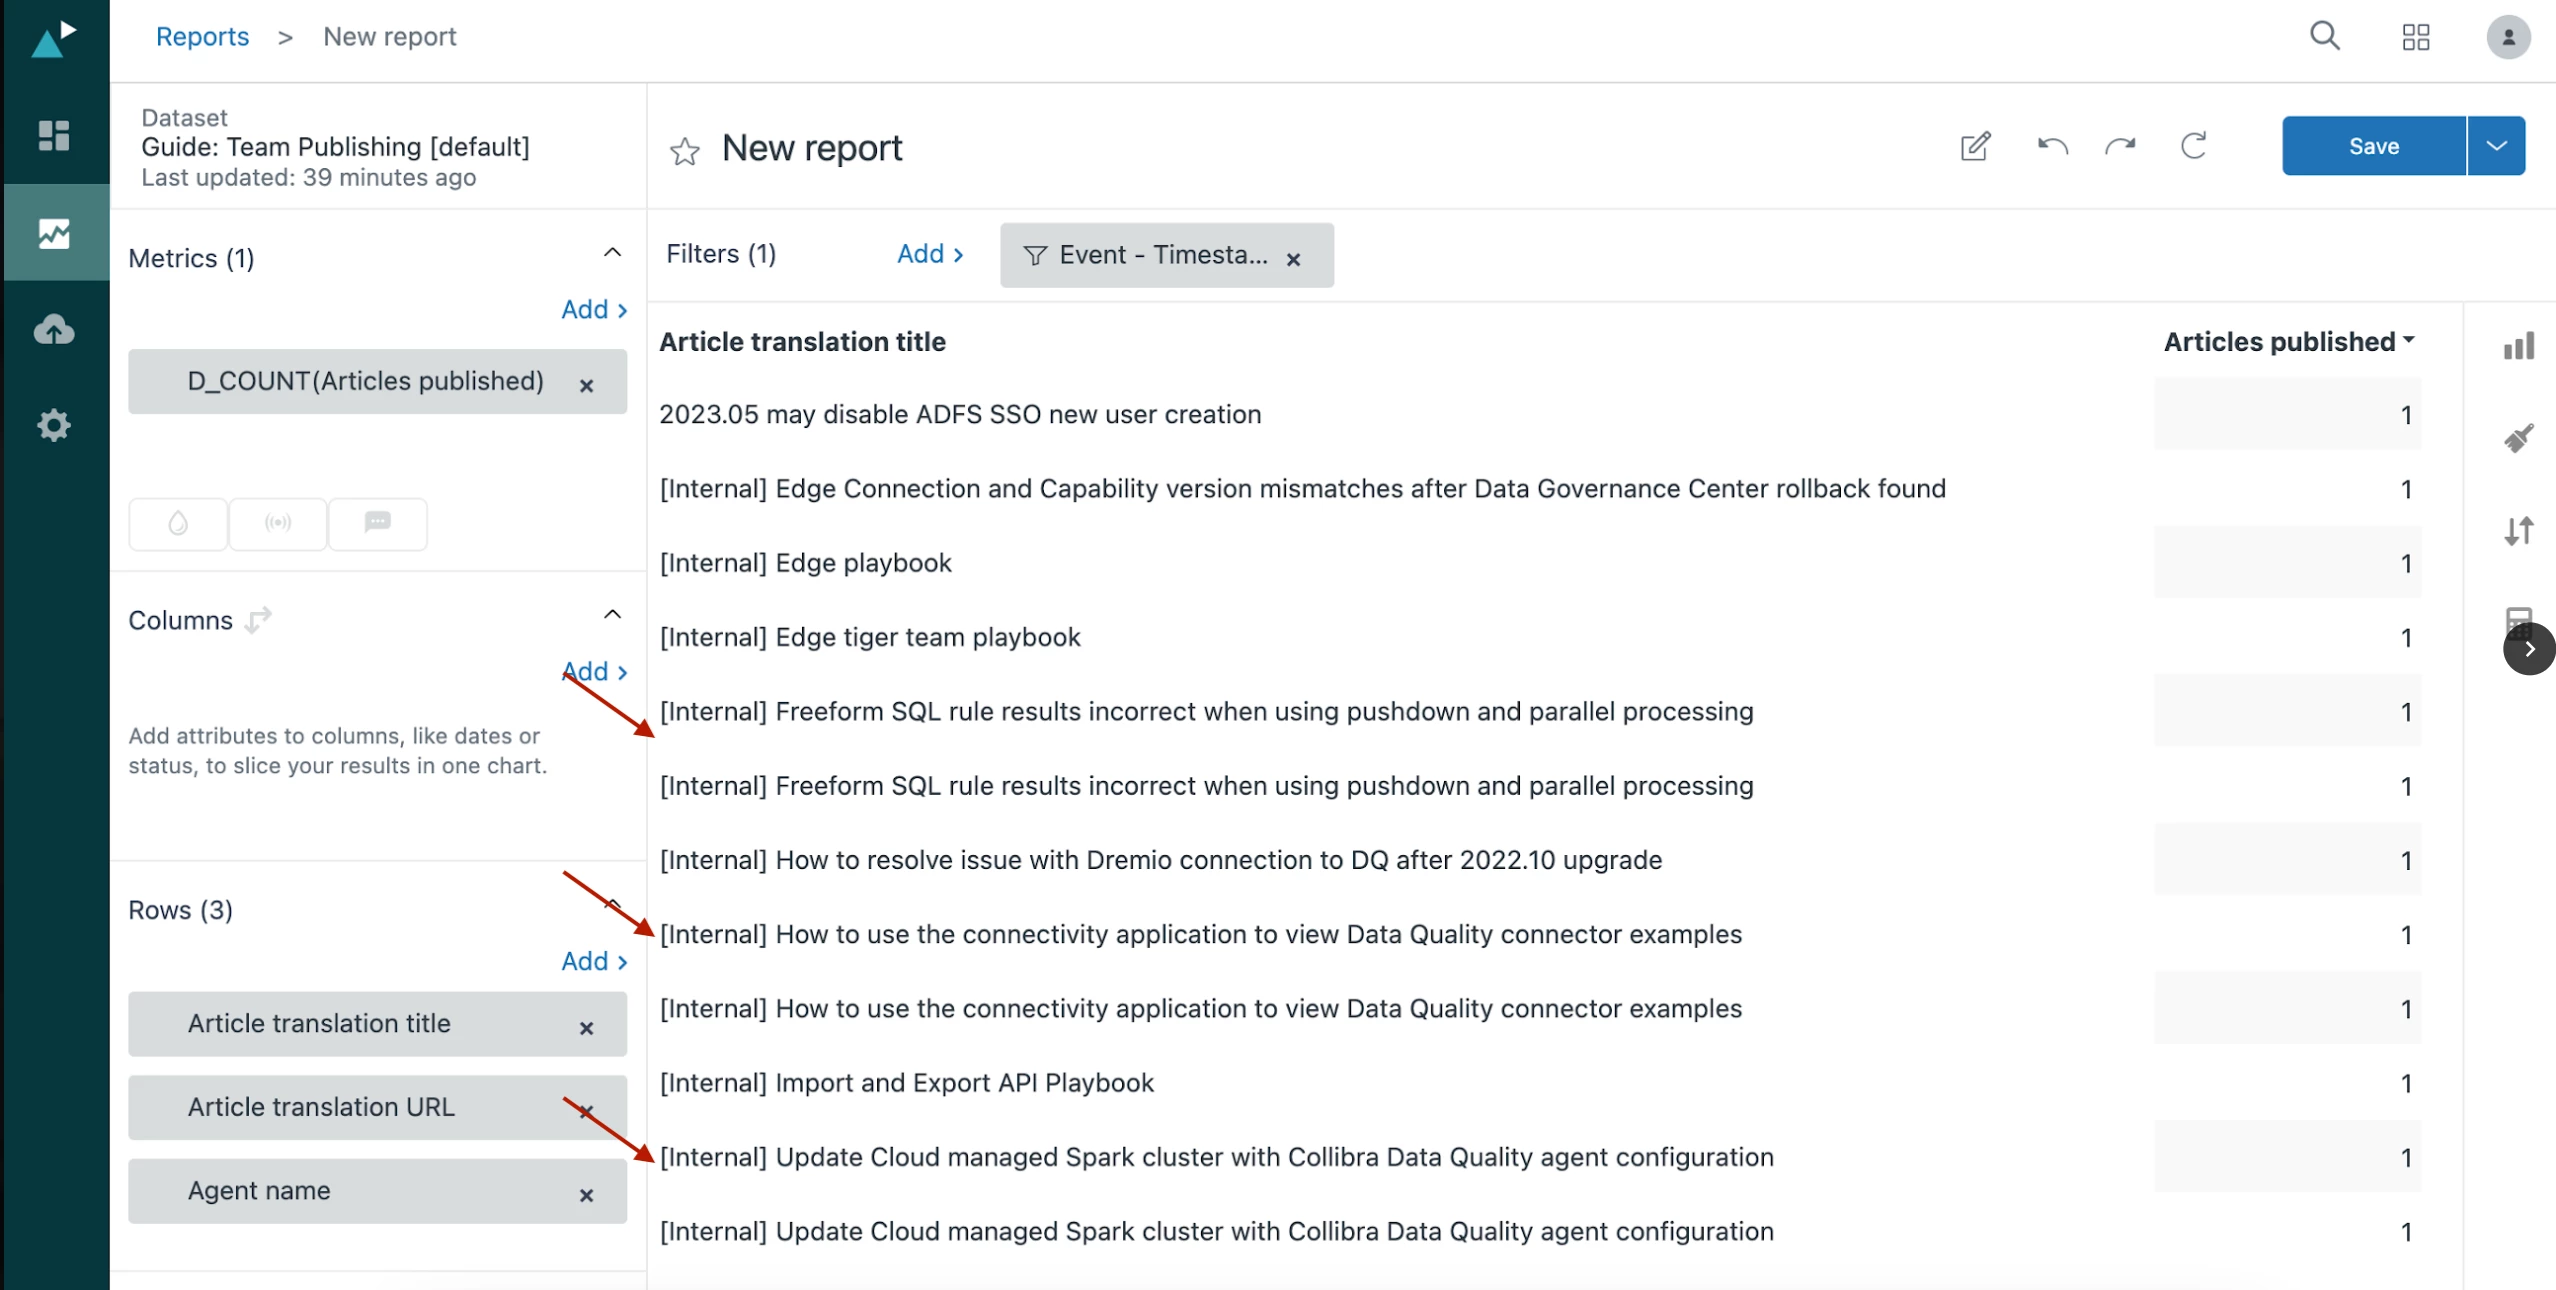This screenshot has height=1290, width=2556.
Task: Remove the Agent name row attribute
Action: pos(587,1195)
